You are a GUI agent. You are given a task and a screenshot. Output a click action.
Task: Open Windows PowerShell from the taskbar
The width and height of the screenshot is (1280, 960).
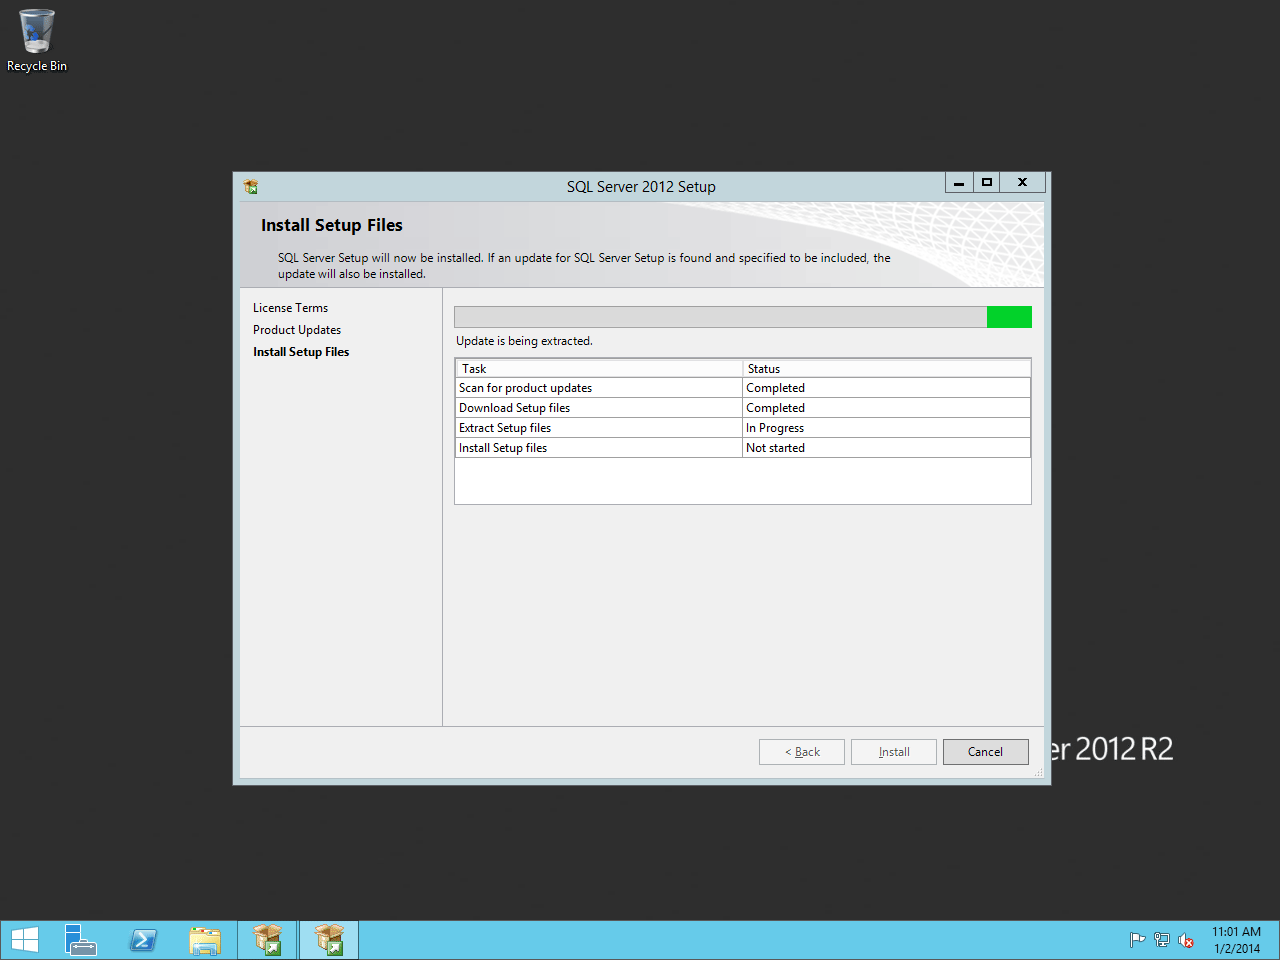click(x=143, y=940)
